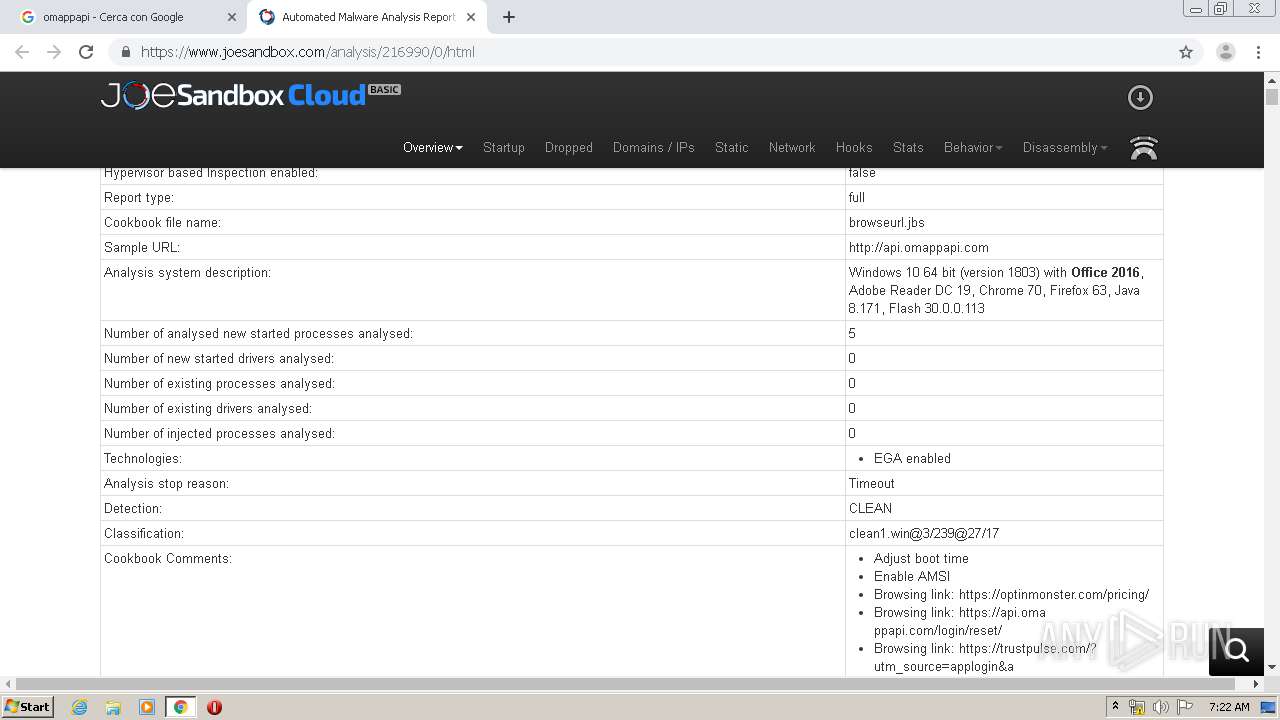The height and width of the screenshot is (720, 1280).
Task: Click the Windows Start button
Action: pyautogui.click(x=28, y=707)
